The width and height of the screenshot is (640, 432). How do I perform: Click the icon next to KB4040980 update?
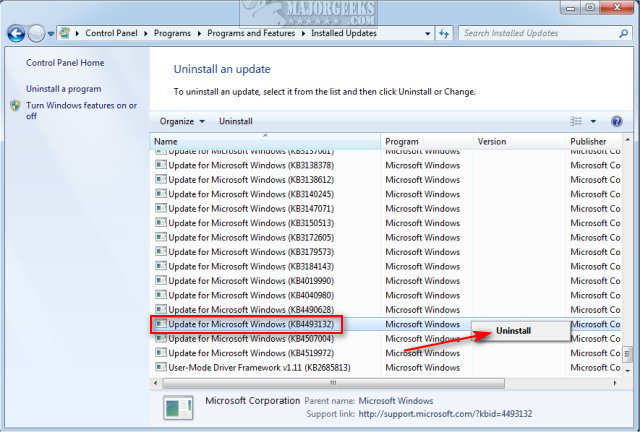161,294
